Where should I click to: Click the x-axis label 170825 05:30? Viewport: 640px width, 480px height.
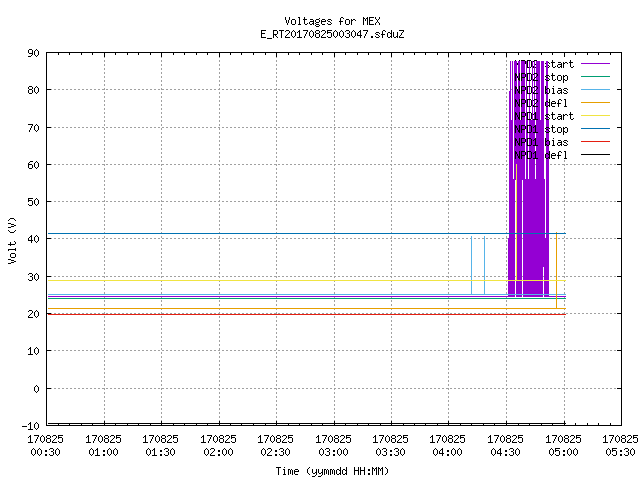(620, 446)
